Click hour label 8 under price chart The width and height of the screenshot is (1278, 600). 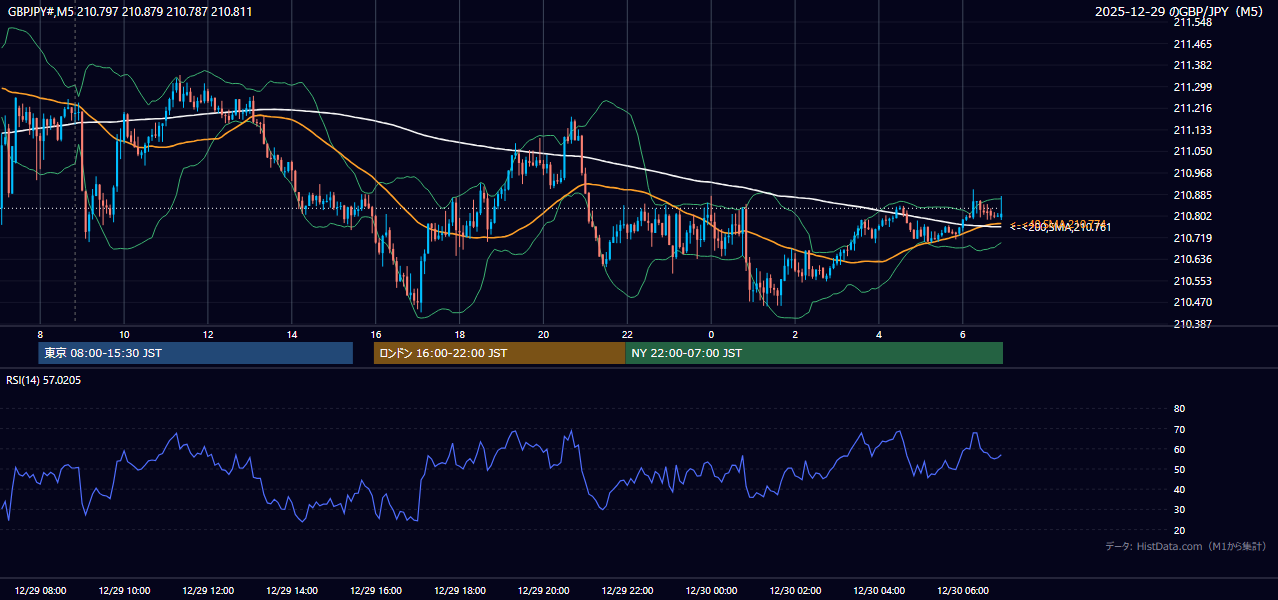pyautogui.click(x=41, y=334)
